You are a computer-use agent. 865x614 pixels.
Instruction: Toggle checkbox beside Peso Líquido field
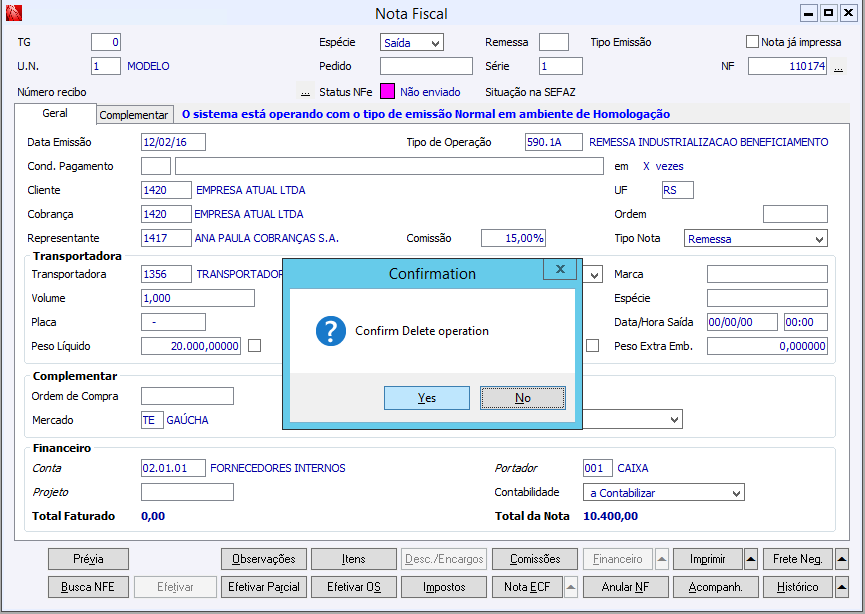point(254,346)
